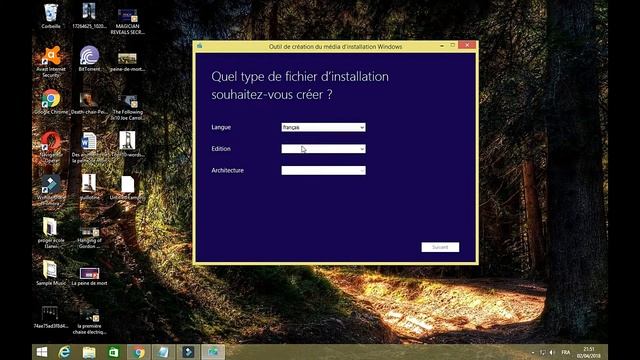640x360 pixels.
Task: Select the school project folder on desktop
Action: pyautogui.click(x=51, y=233)
